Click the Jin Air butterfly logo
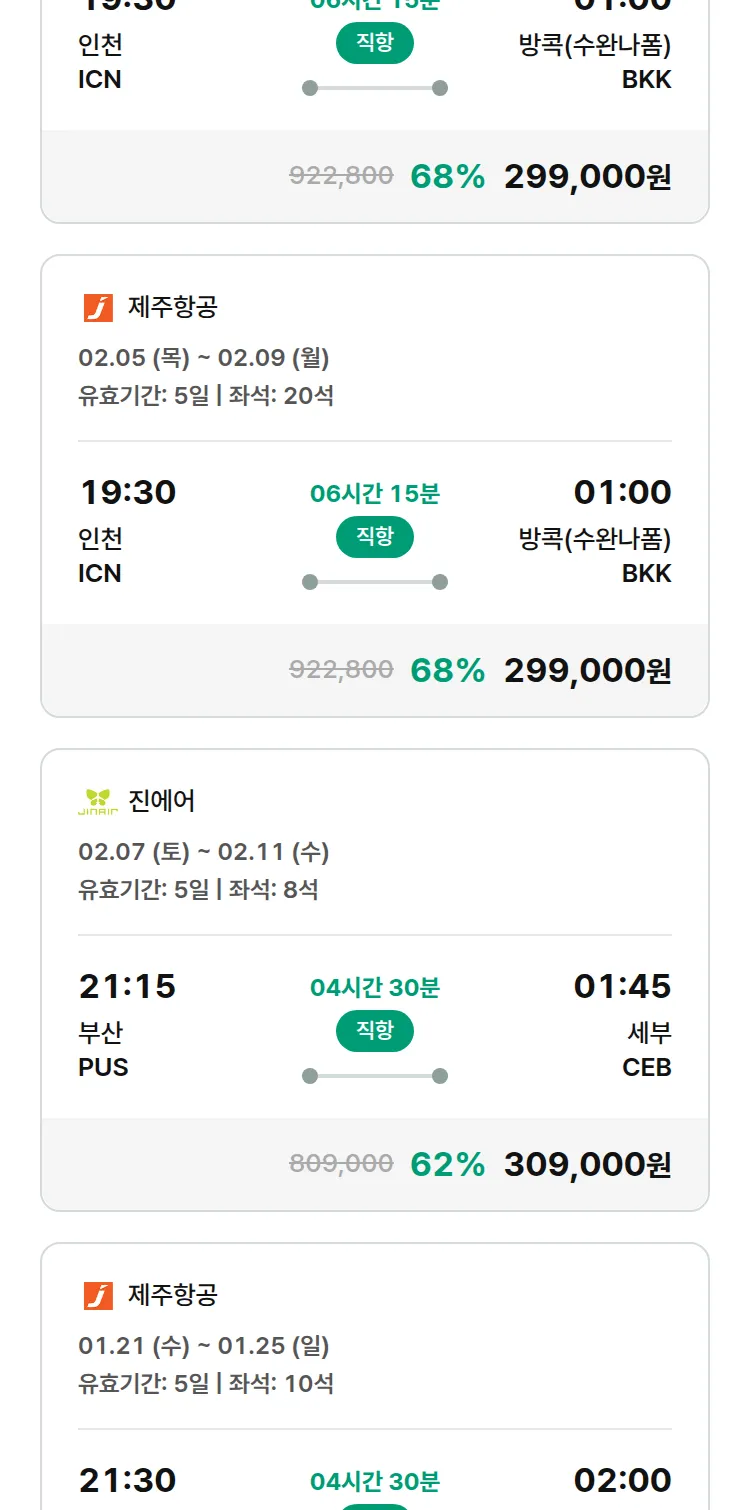This screenshot has height=1510, width=750. [98, 801]
